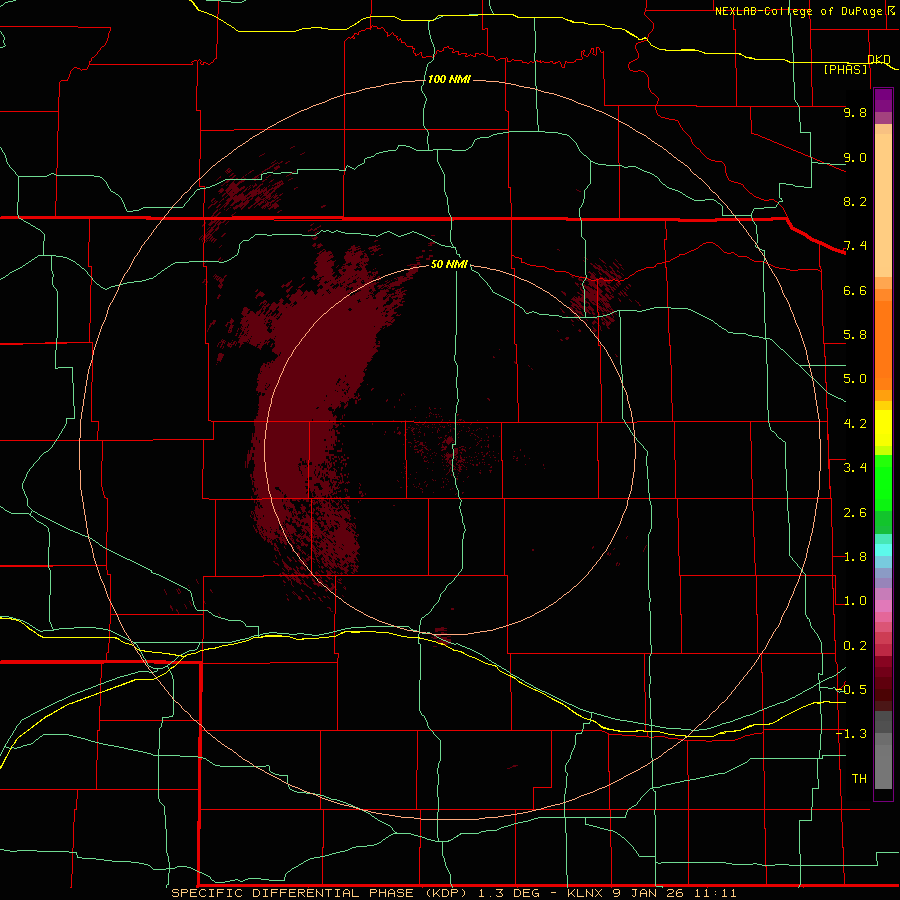
Task: Click the 1.0 scale value
Action: pos(855,601)
